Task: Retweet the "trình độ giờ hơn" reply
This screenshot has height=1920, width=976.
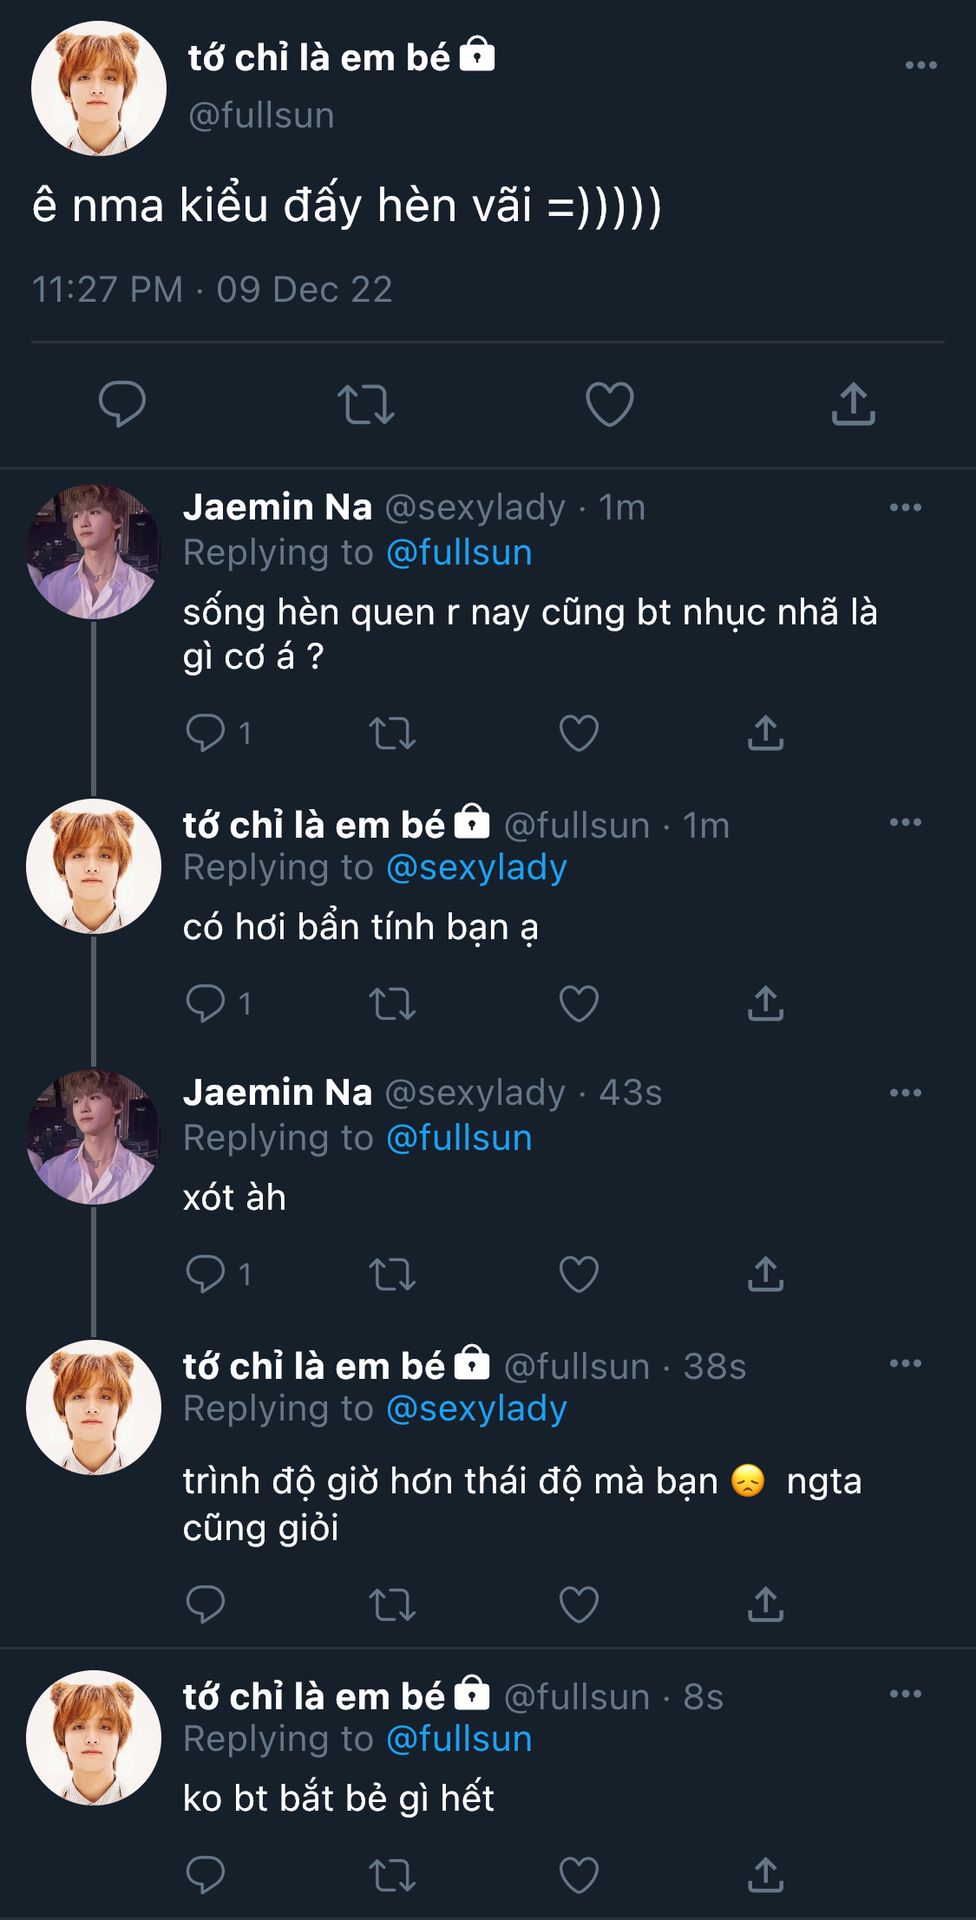Action: tap(392, 1604)
